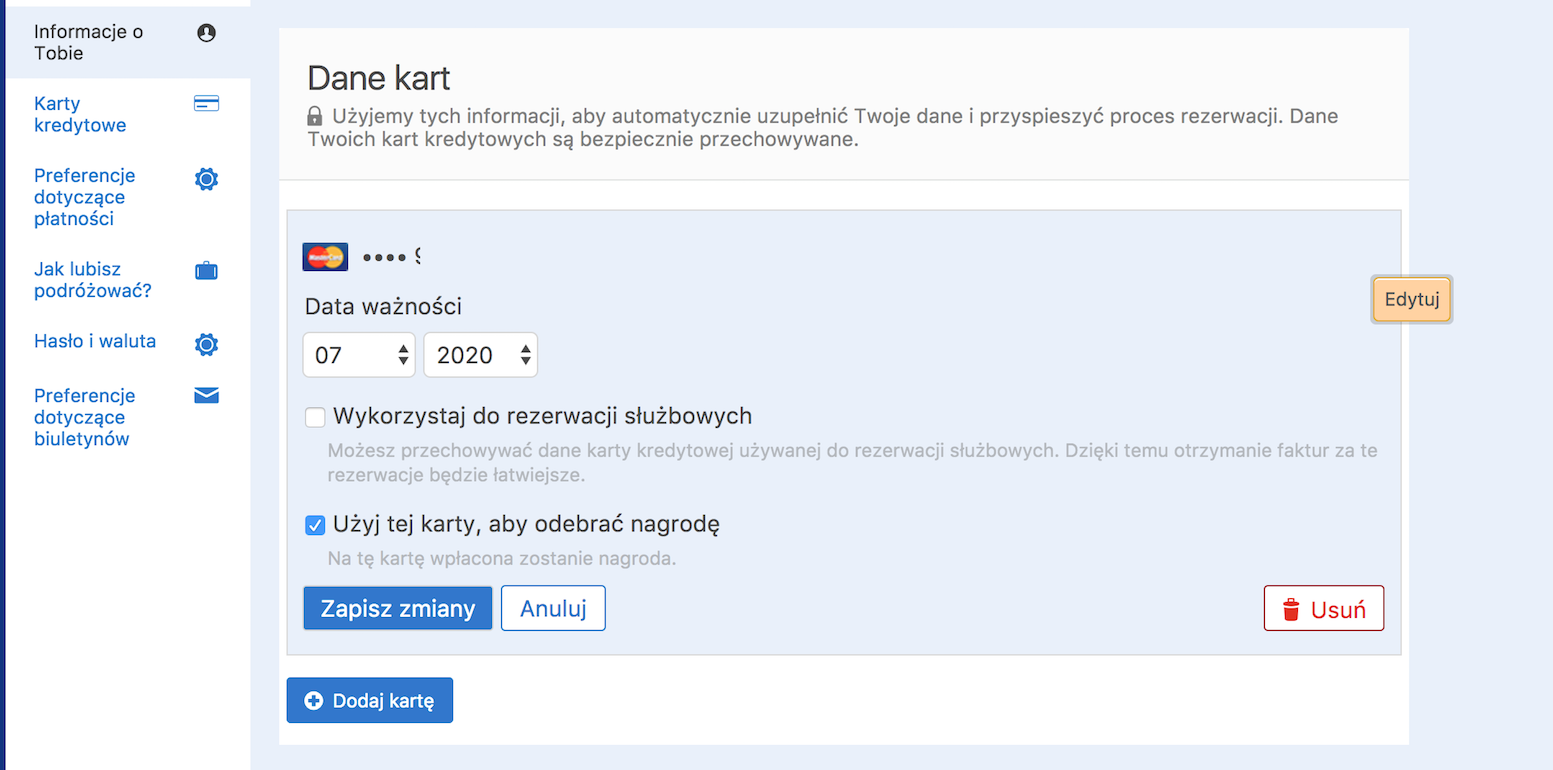Click the padlock icon under Dane kart

tap(316, 116)
